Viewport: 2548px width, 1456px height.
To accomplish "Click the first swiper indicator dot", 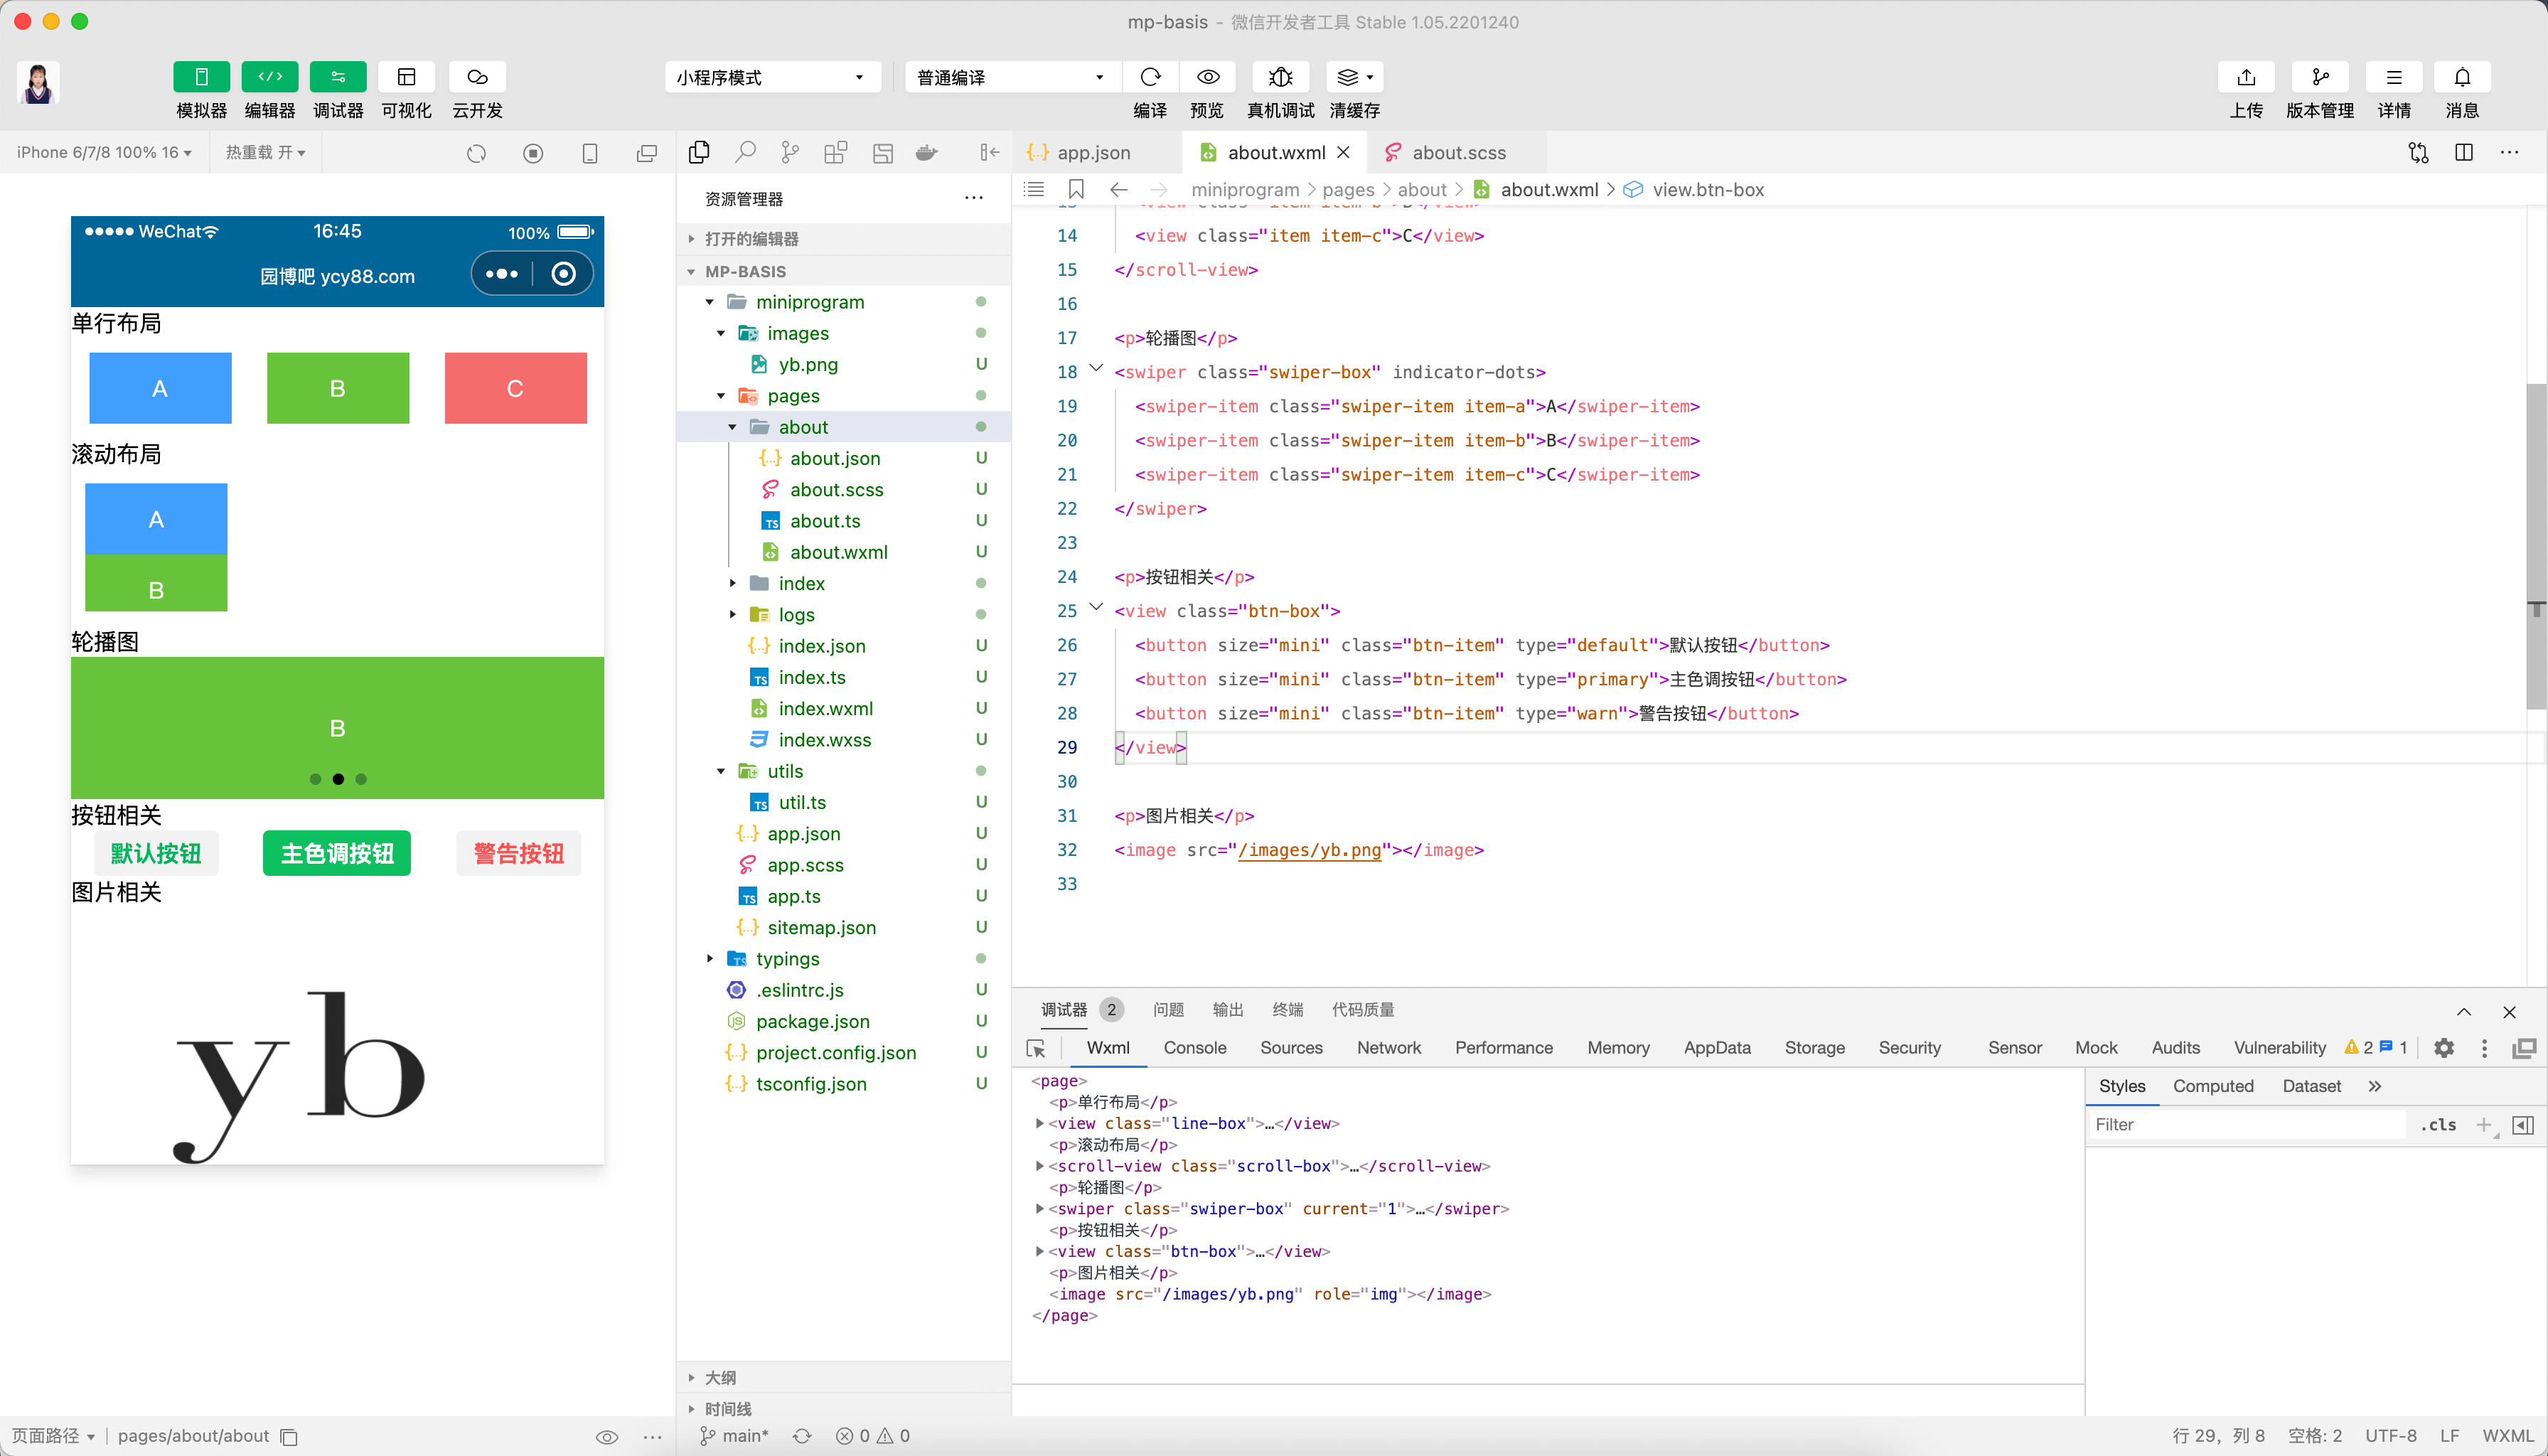I will [315, 779].
